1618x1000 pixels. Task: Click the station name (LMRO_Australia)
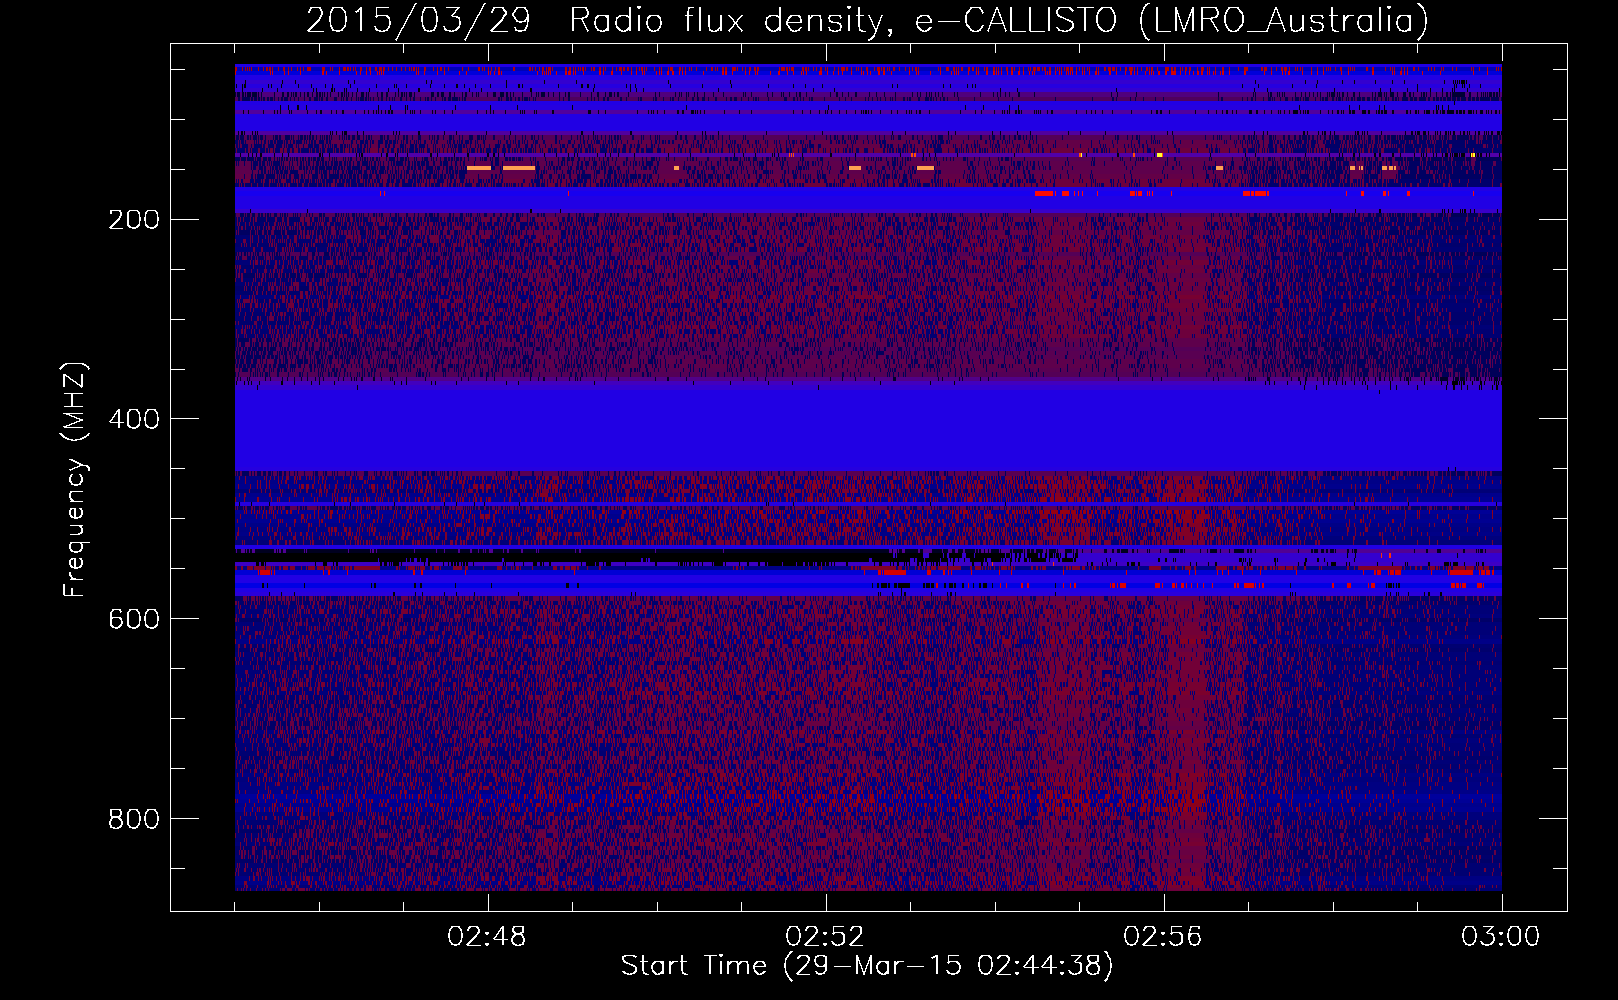pyautogui.click(x=1284, y=21)
